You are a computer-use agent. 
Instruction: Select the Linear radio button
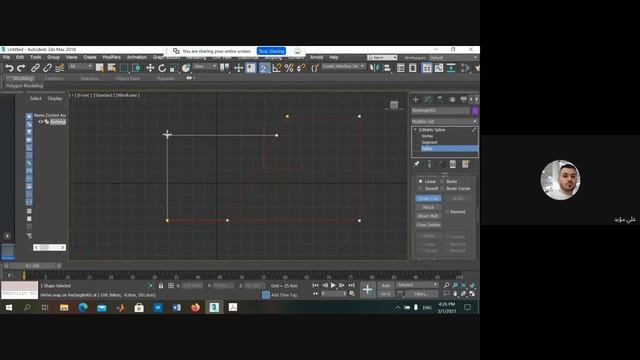(420, 181)
